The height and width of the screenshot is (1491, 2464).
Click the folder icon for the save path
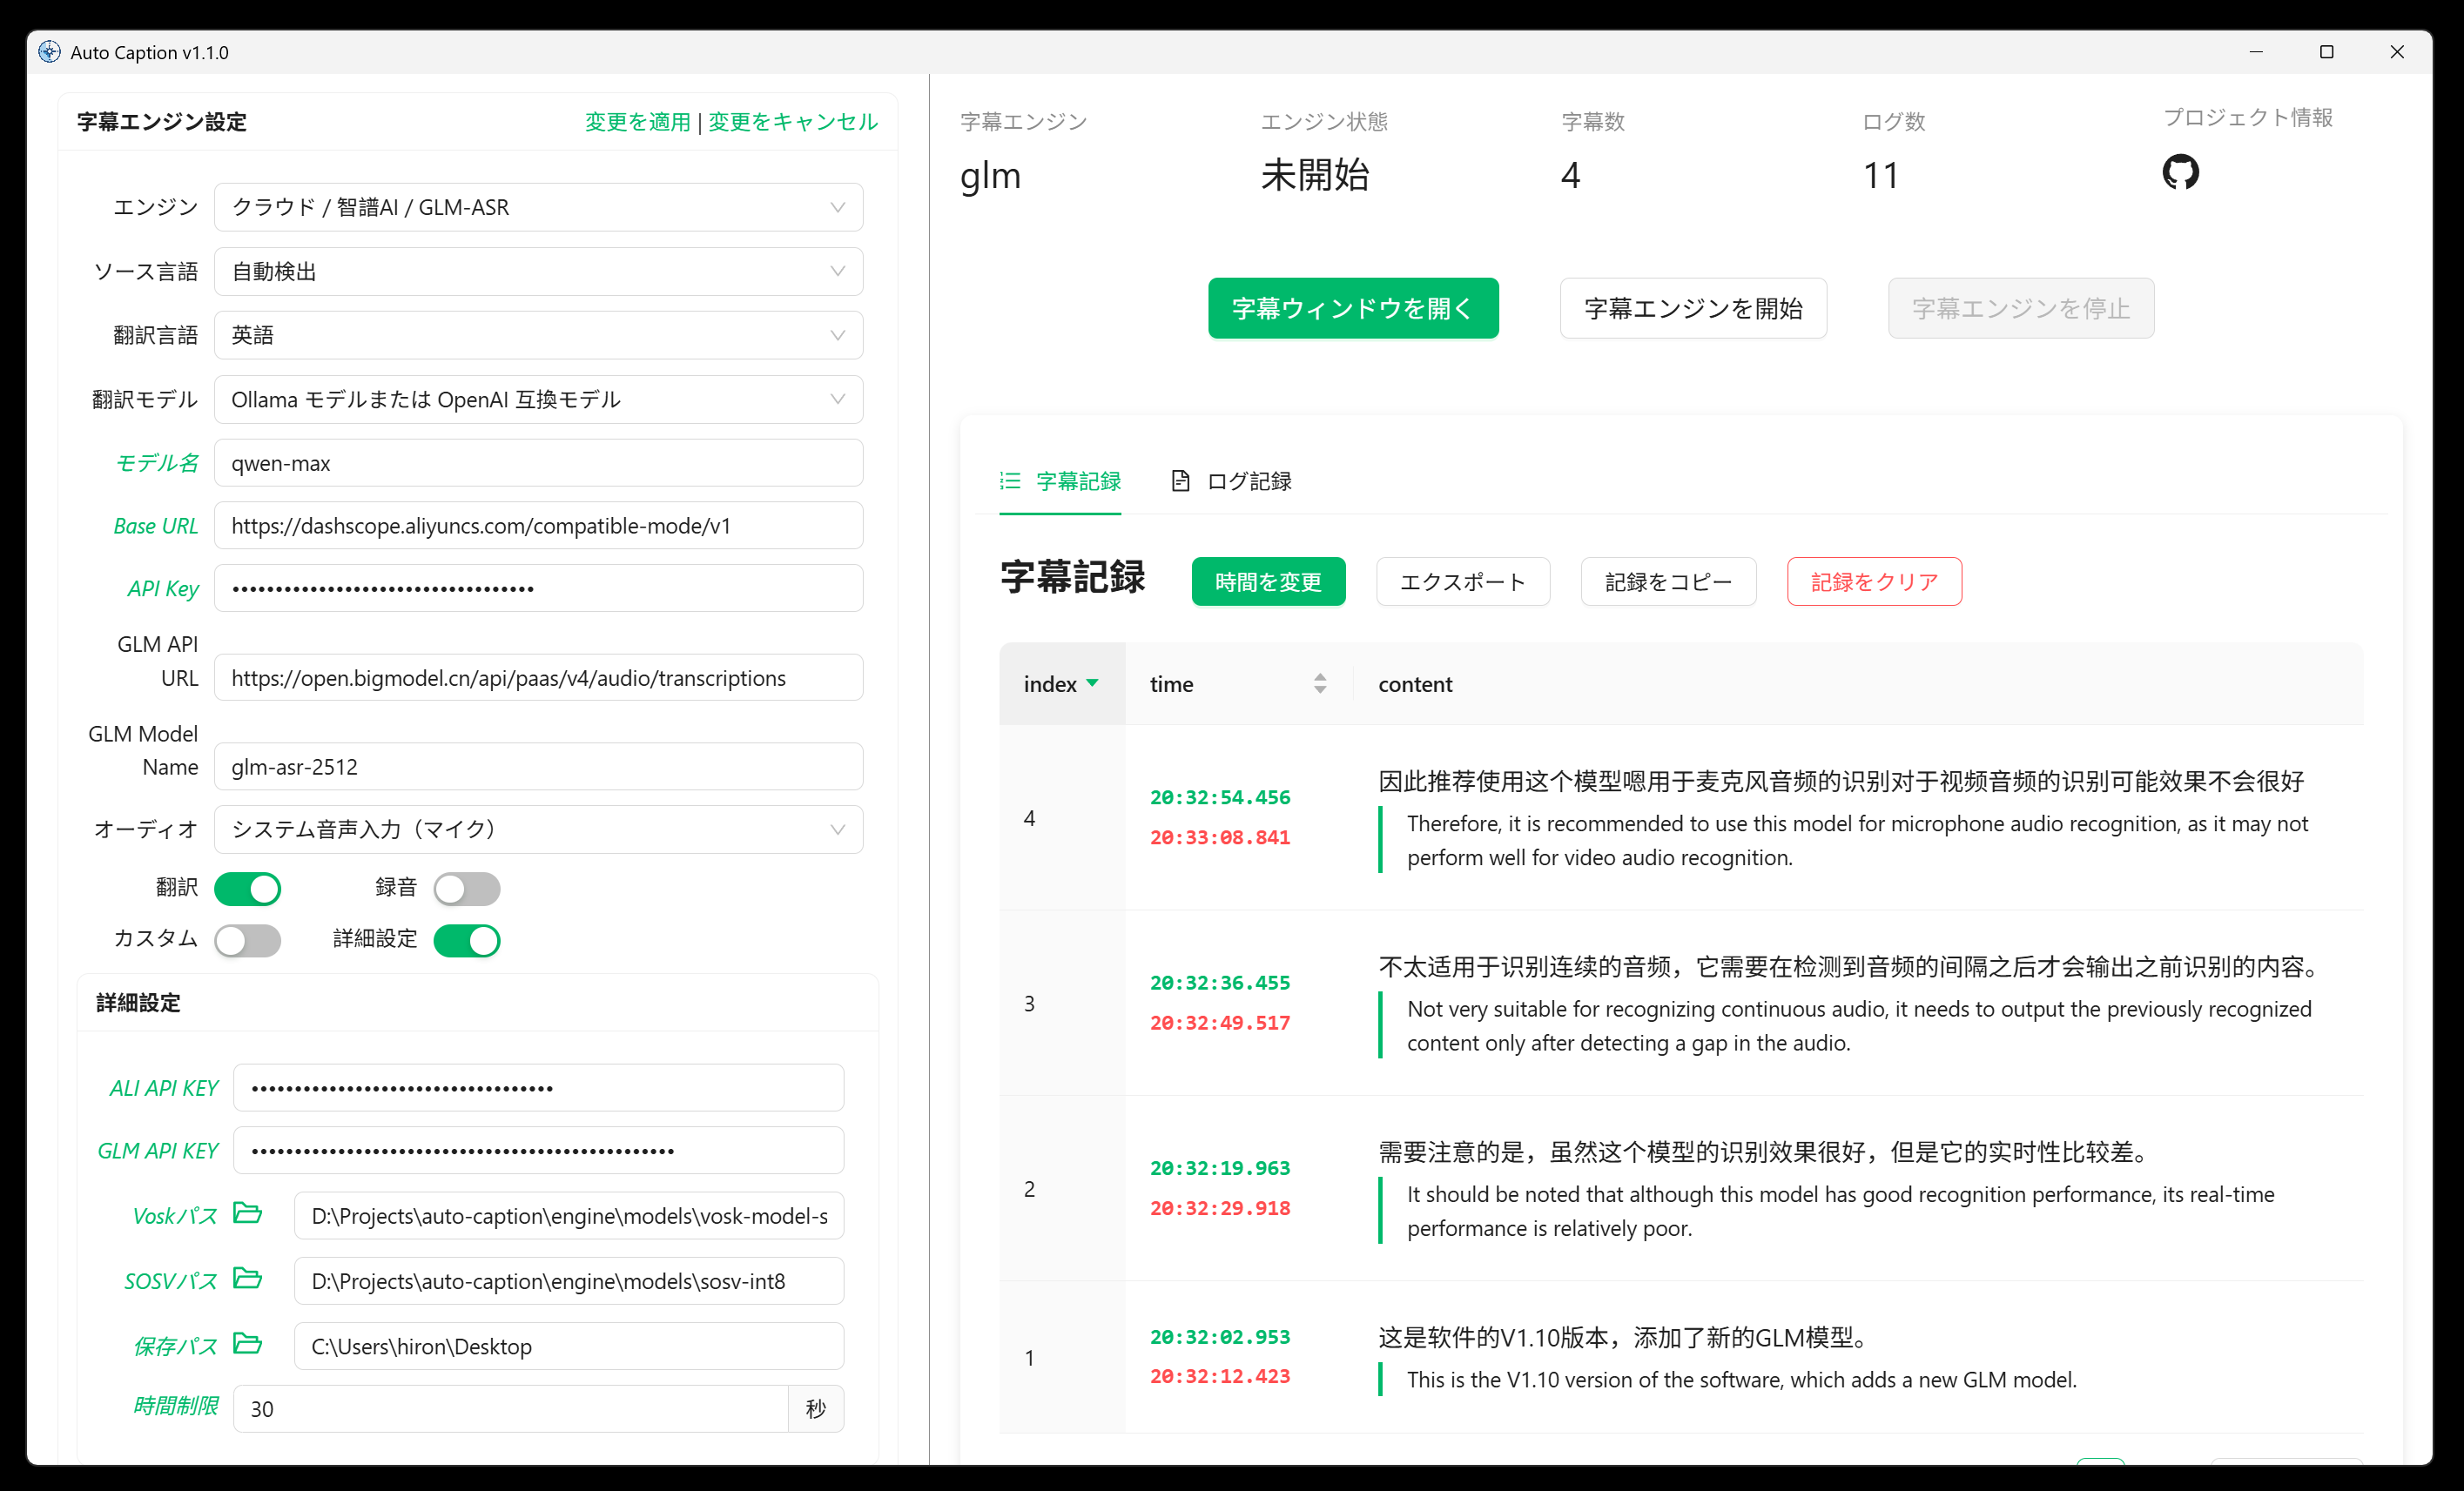point(247,1343)
